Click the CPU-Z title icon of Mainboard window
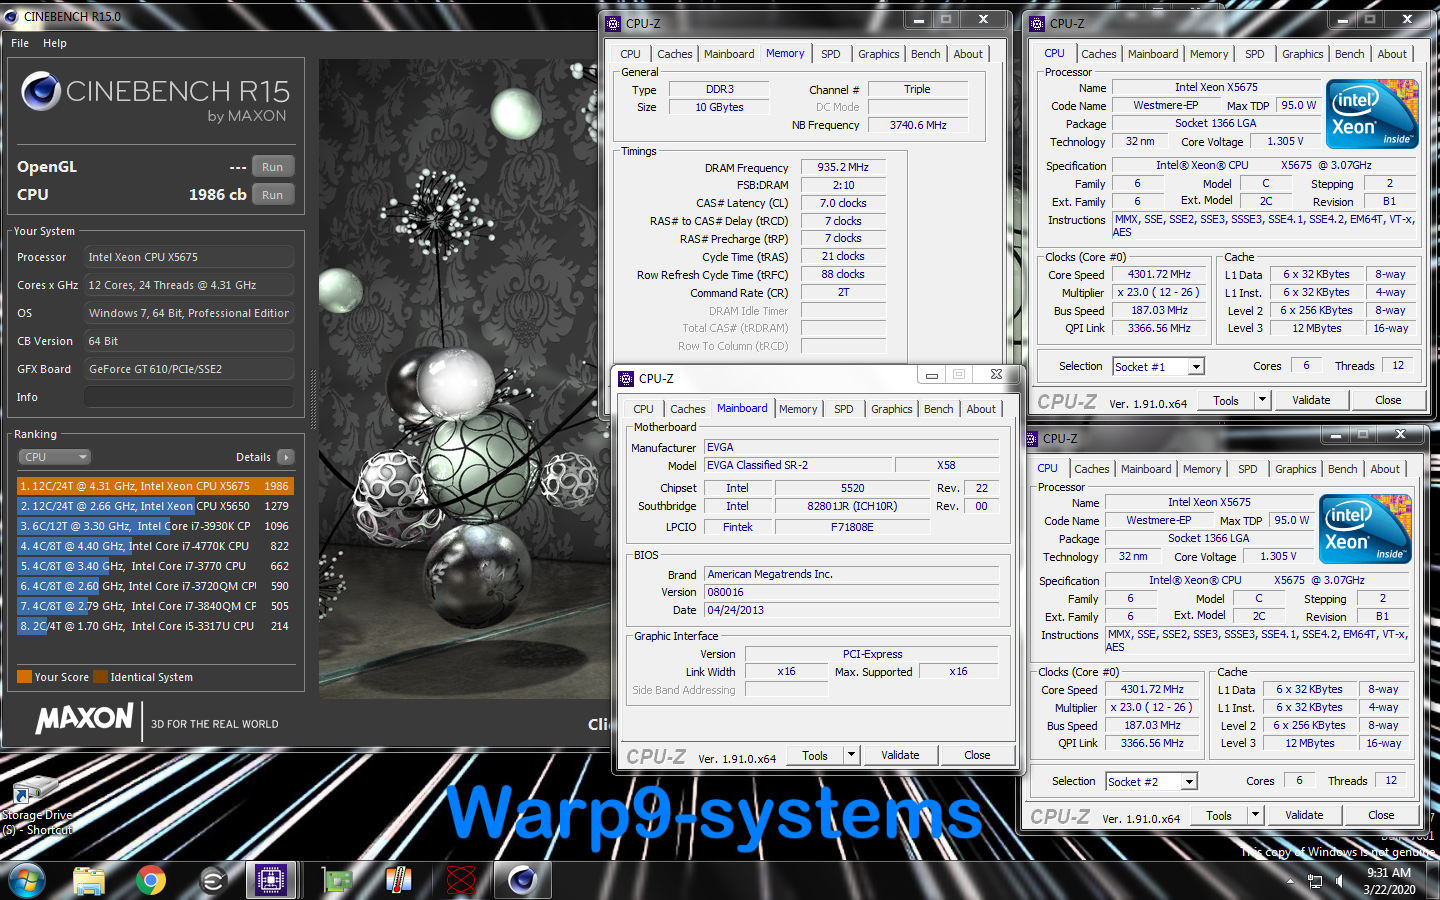Image resolution: width=1440 pixels, height=900 pixels. 626,378
